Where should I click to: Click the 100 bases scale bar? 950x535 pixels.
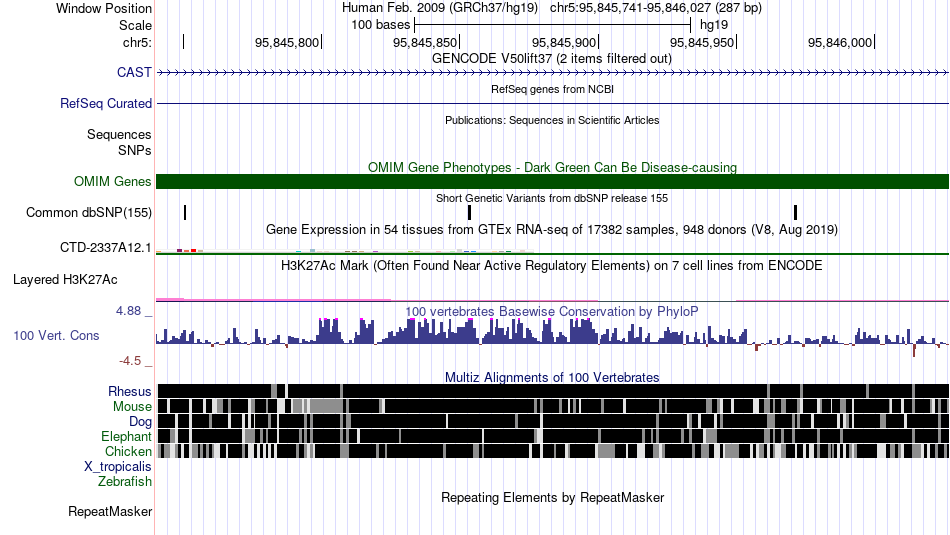click(553, 25)
